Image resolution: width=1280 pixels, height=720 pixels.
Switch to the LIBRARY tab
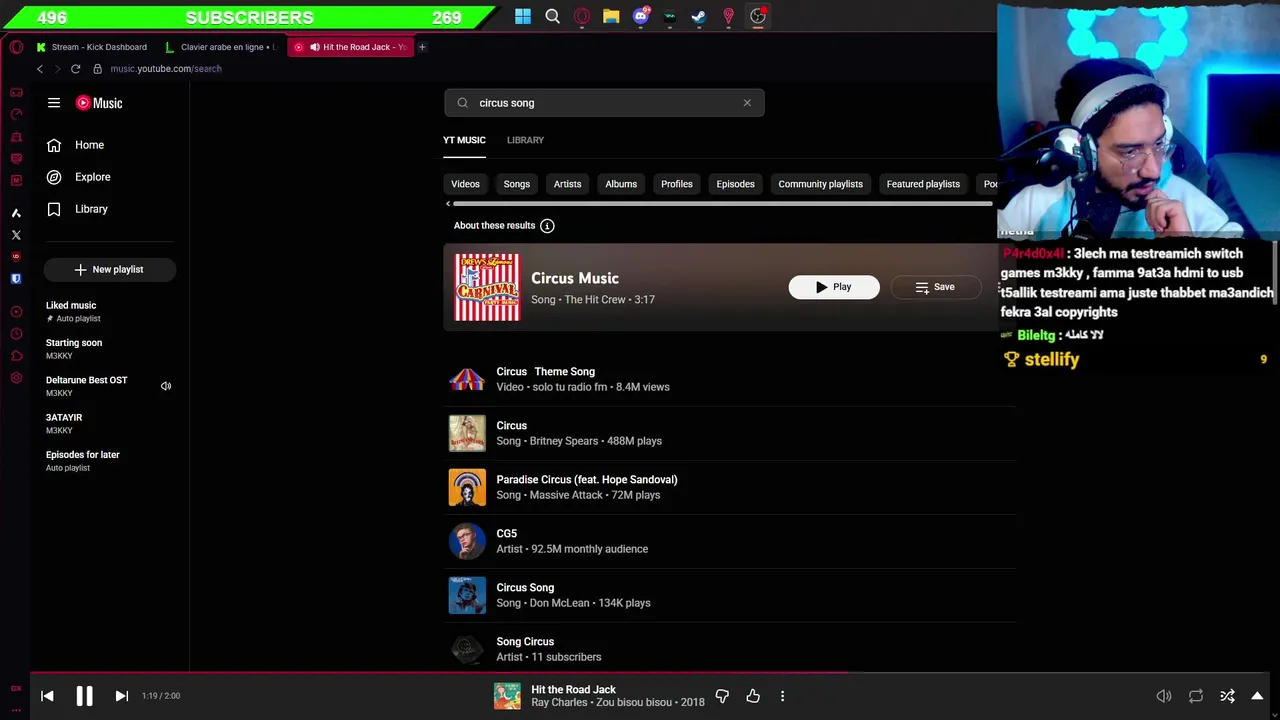click(525, 140)
